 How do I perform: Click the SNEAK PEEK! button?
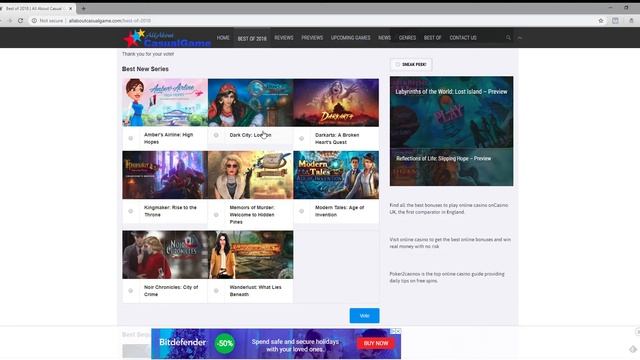point(411,64)
